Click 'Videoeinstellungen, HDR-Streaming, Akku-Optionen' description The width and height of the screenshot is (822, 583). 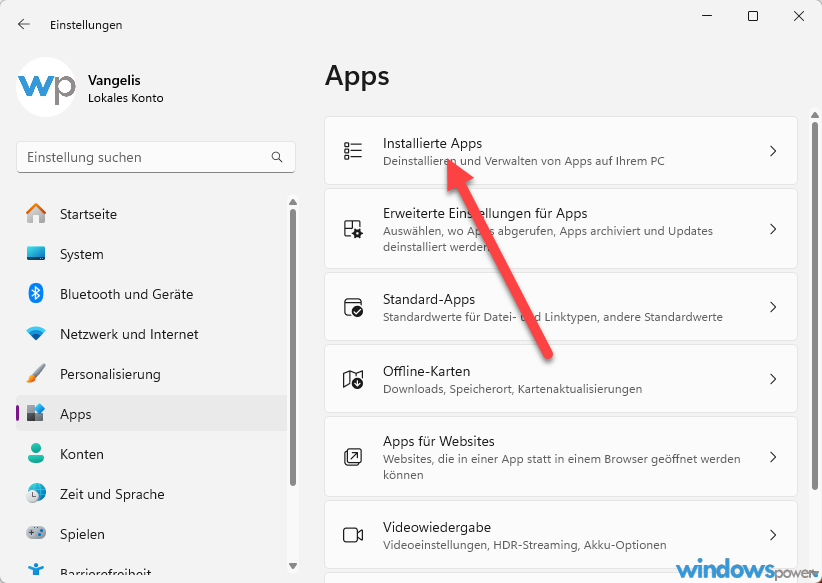(x=524, y=545)
